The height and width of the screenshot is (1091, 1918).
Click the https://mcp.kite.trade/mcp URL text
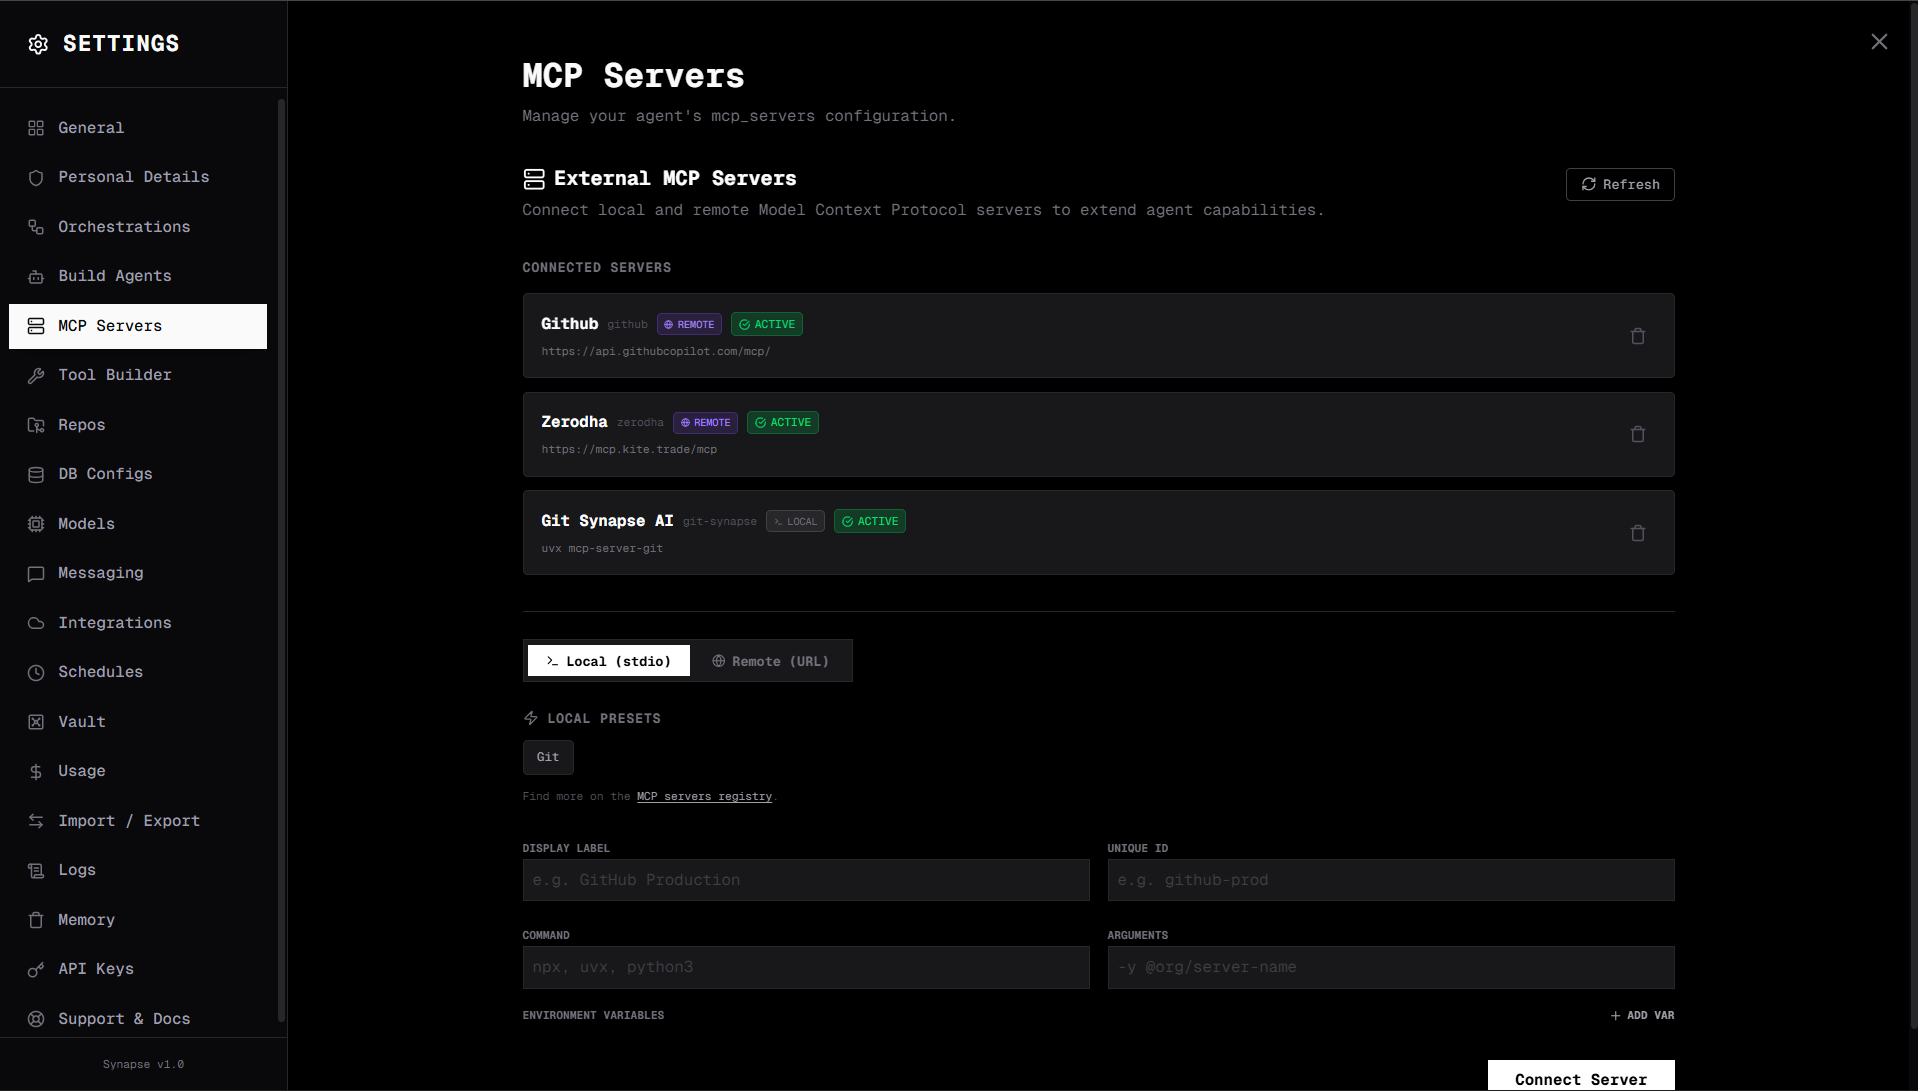(629, 450)
